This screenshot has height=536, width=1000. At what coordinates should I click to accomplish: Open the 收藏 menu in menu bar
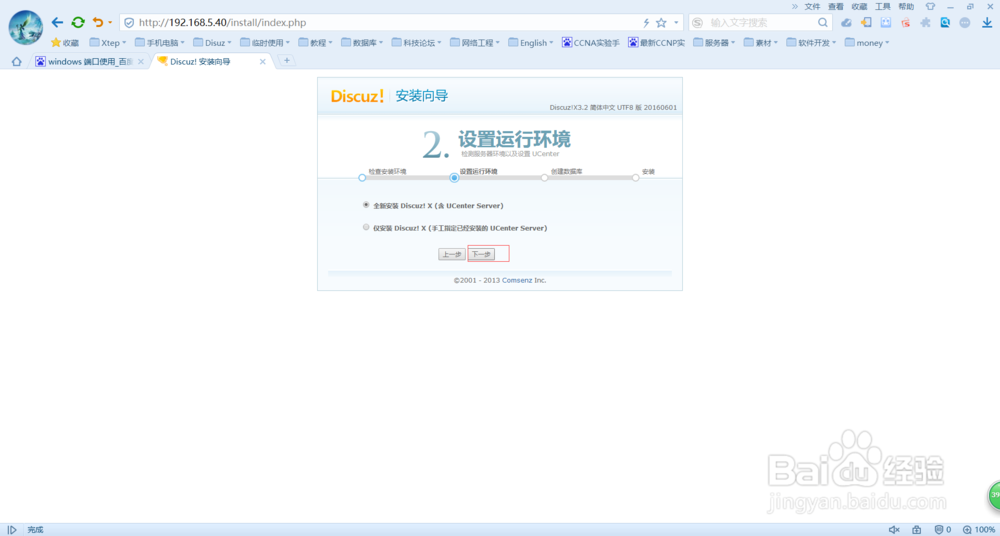[859, 6]
